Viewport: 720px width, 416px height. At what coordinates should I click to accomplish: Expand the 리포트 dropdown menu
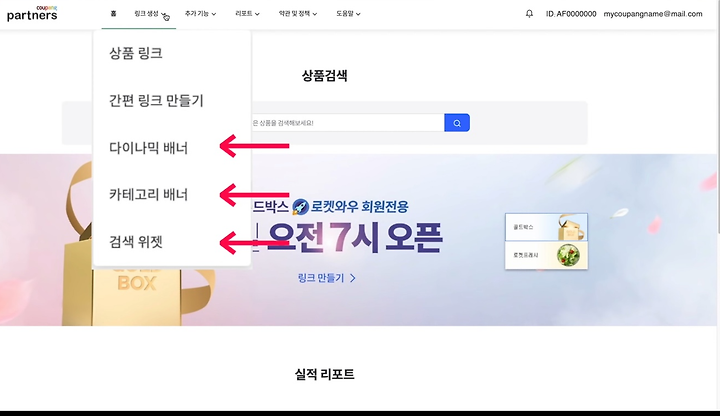point(247,14)
